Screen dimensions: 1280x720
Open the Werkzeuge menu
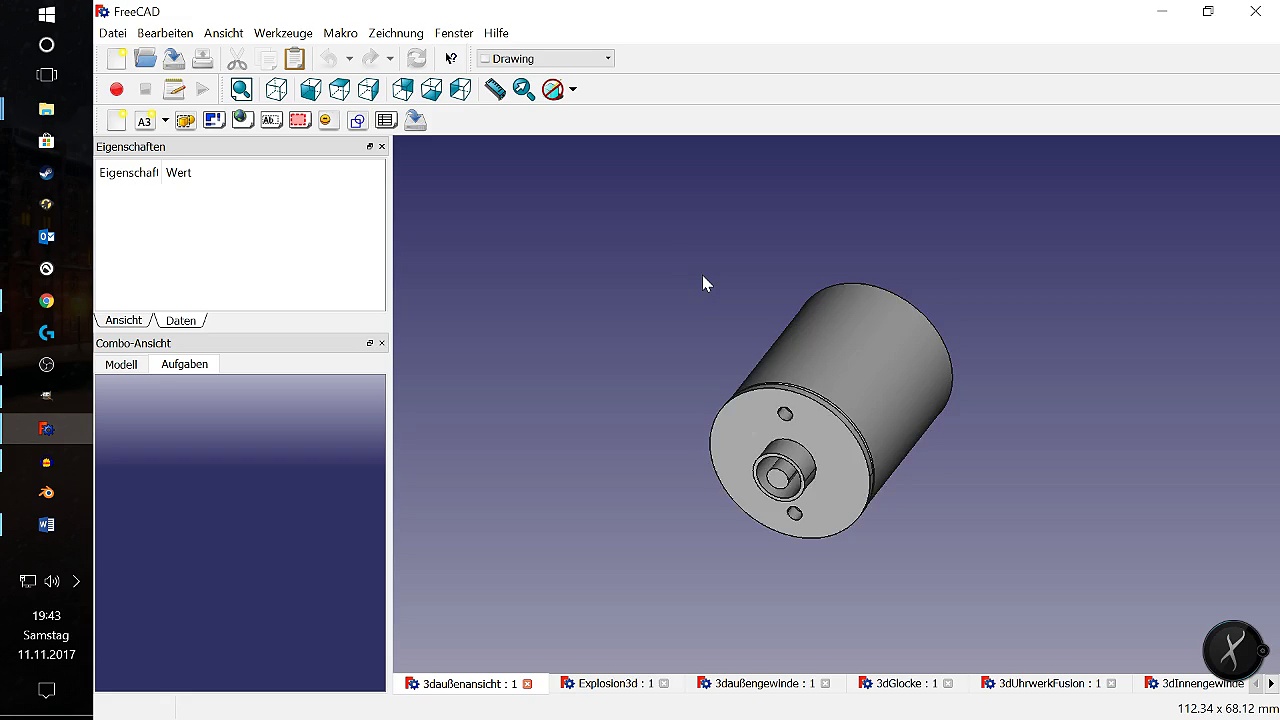[283, 33]
